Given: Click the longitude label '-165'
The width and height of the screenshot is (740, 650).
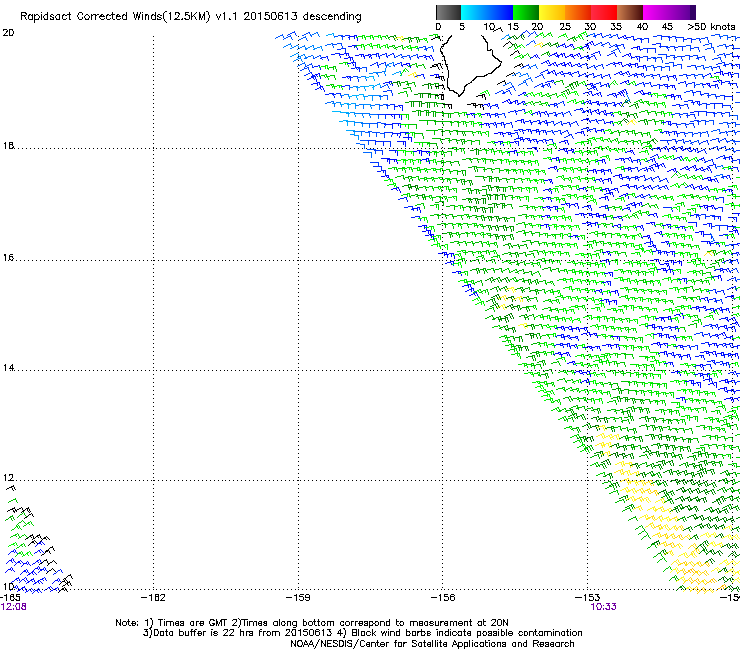Looking at the screenshot, I should click(10, 598).
